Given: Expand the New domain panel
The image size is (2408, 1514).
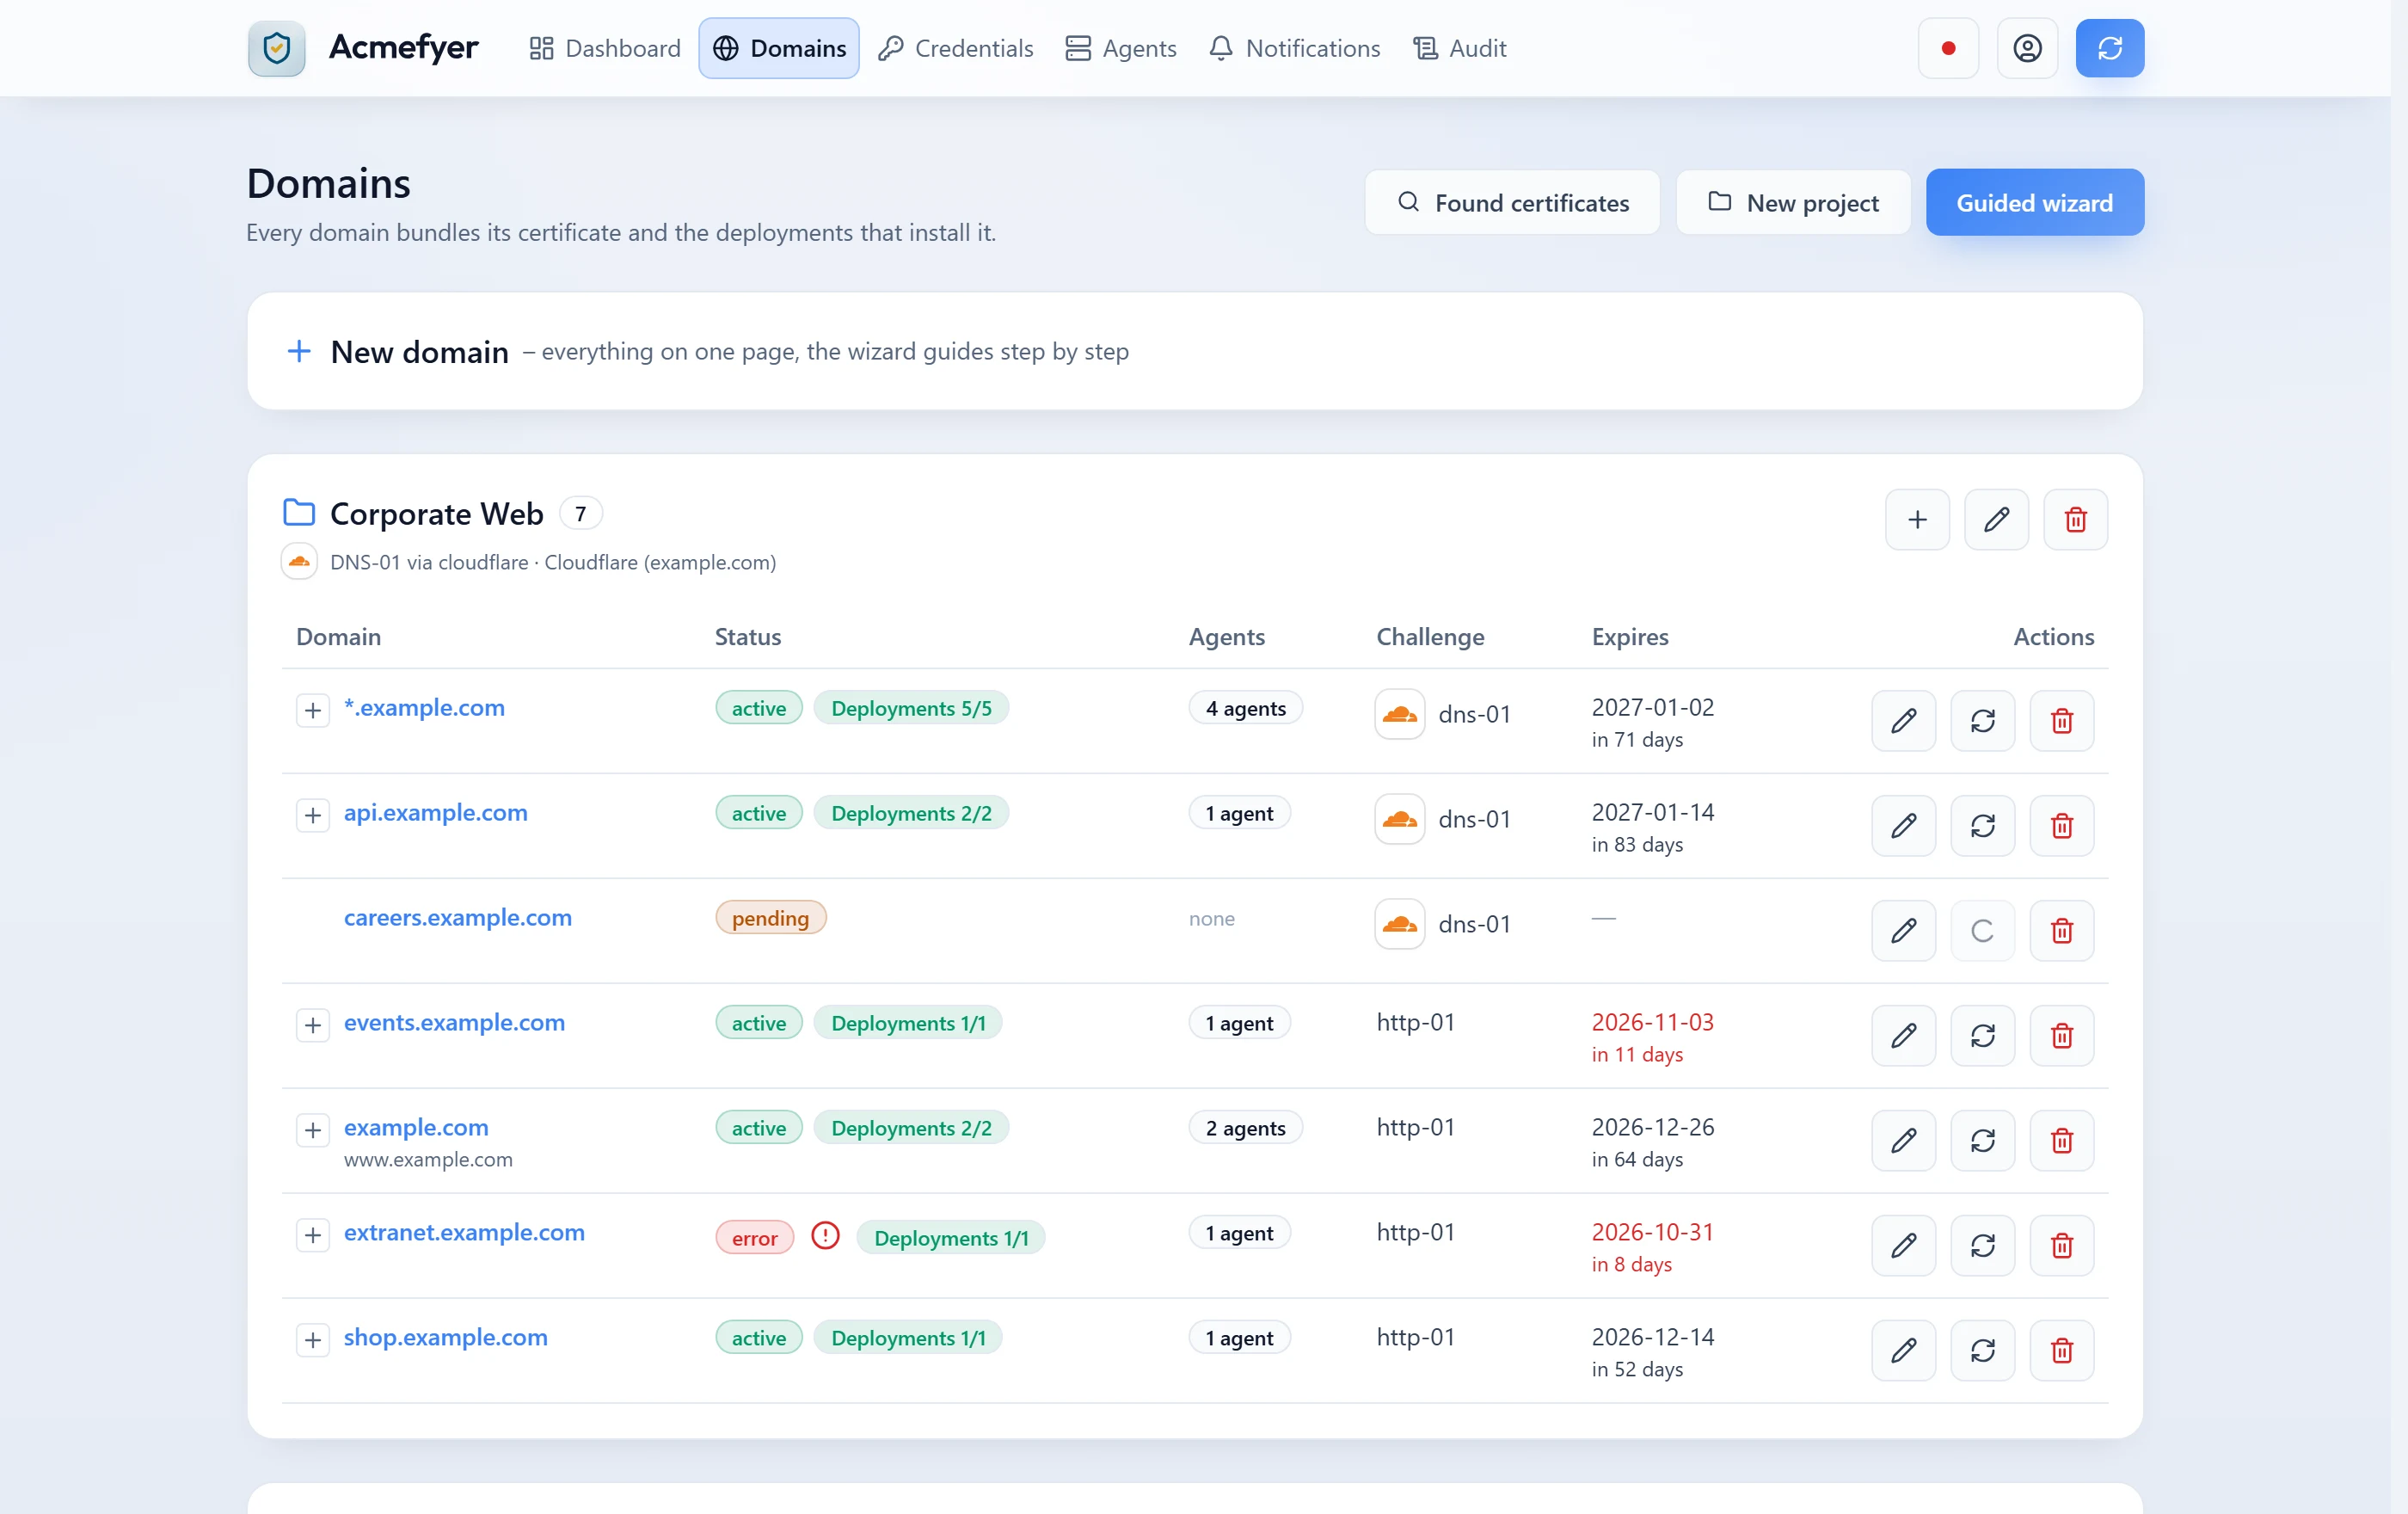Looking at the screenshot, I should click(1194, 351).
